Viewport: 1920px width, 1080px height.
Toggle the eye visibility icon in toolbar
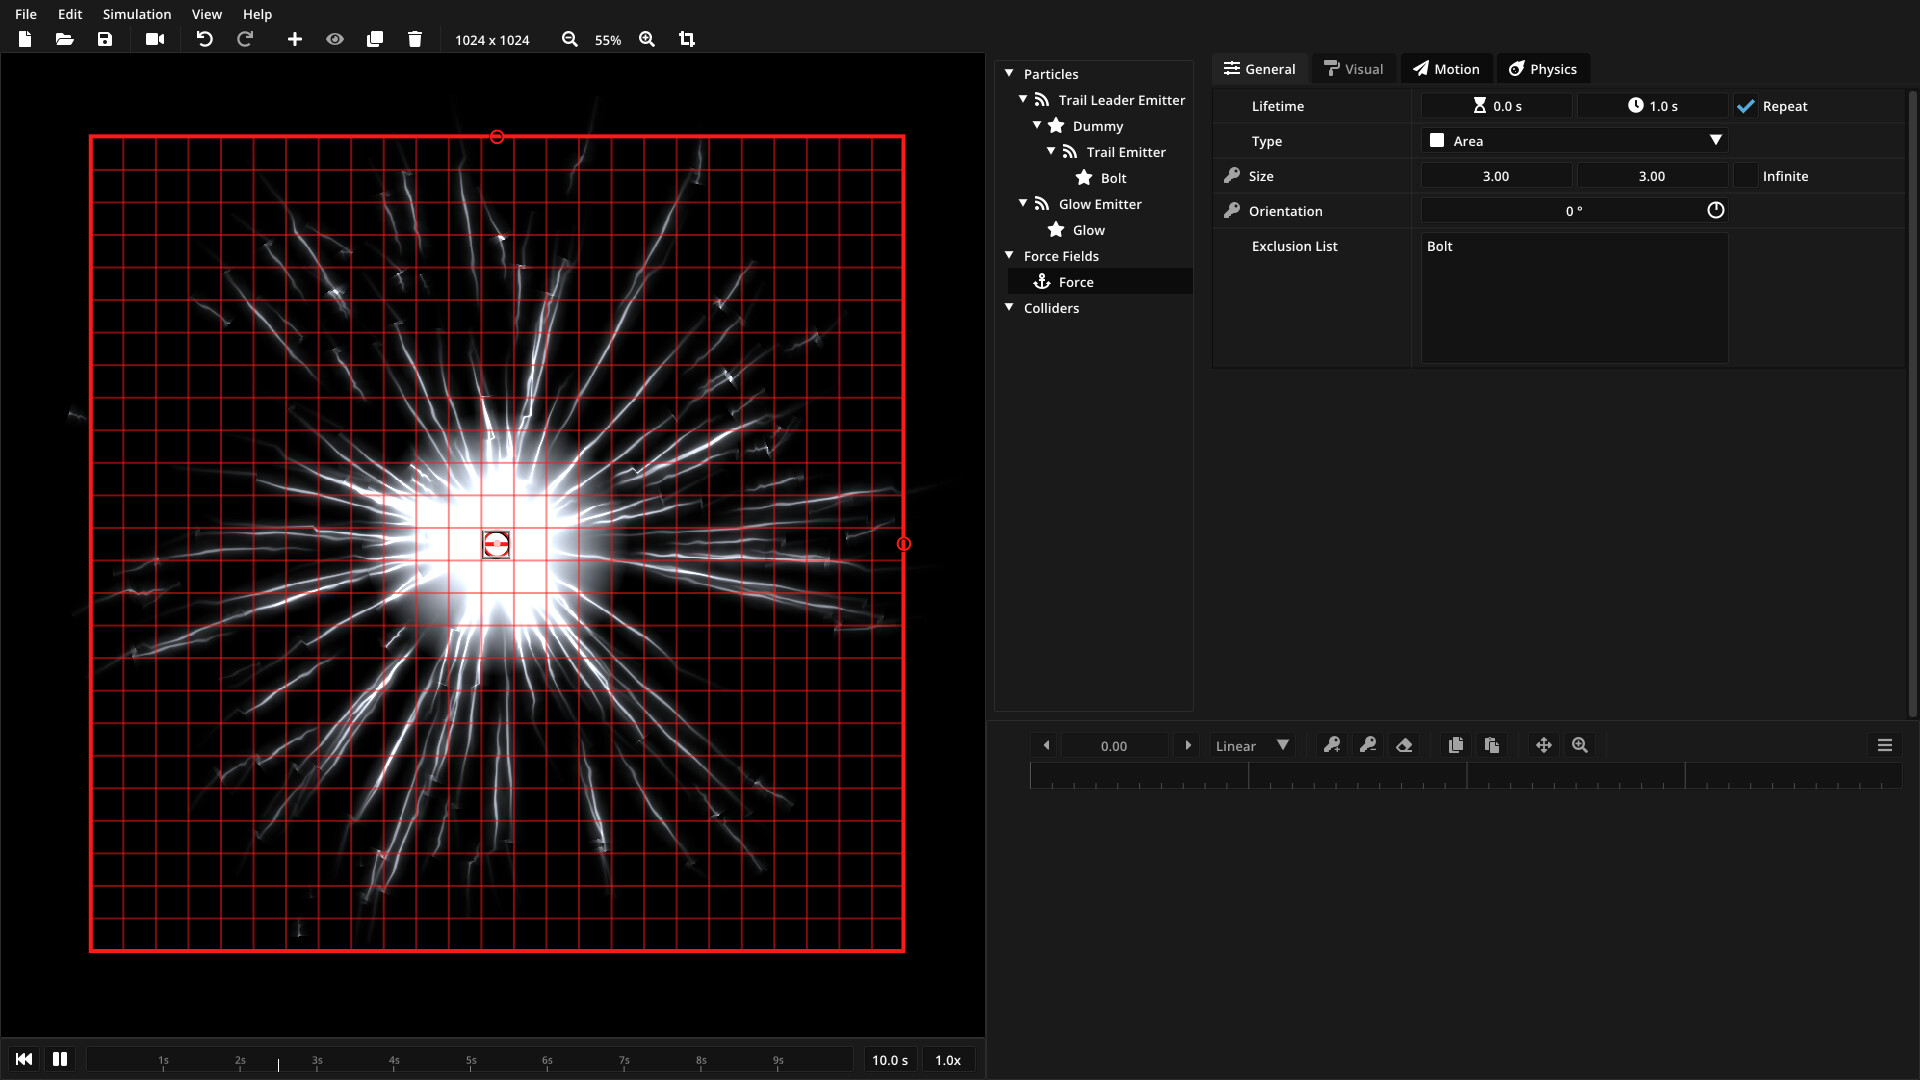point(335,39)
